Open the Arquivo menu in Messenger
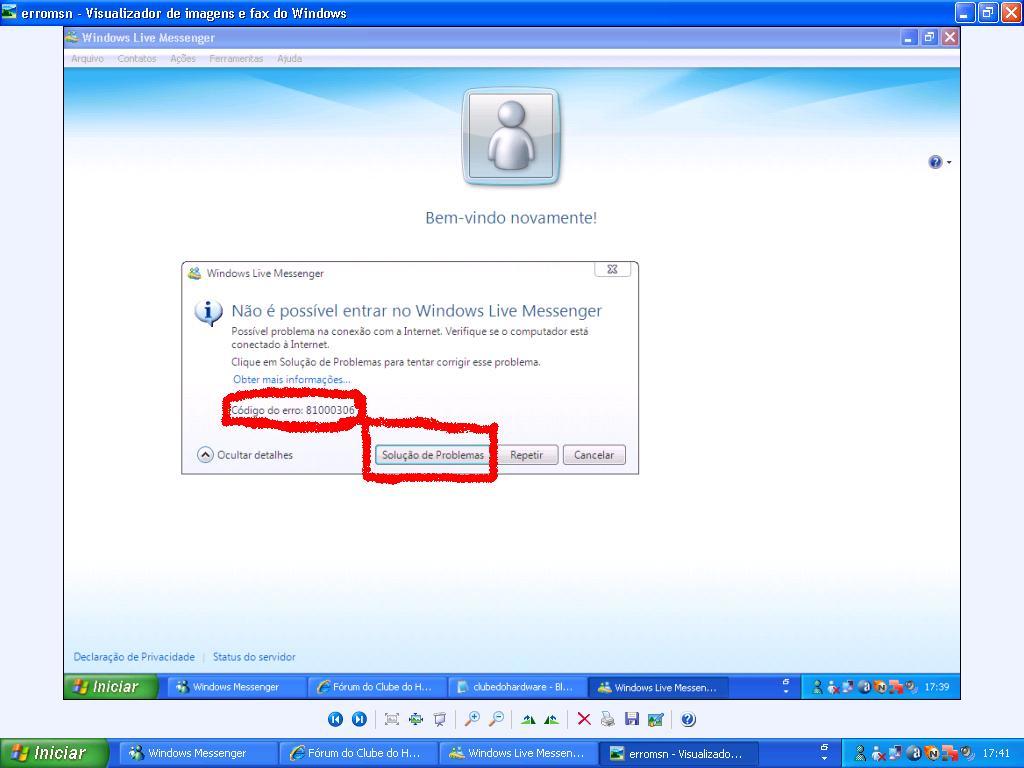 click(88, 58)
